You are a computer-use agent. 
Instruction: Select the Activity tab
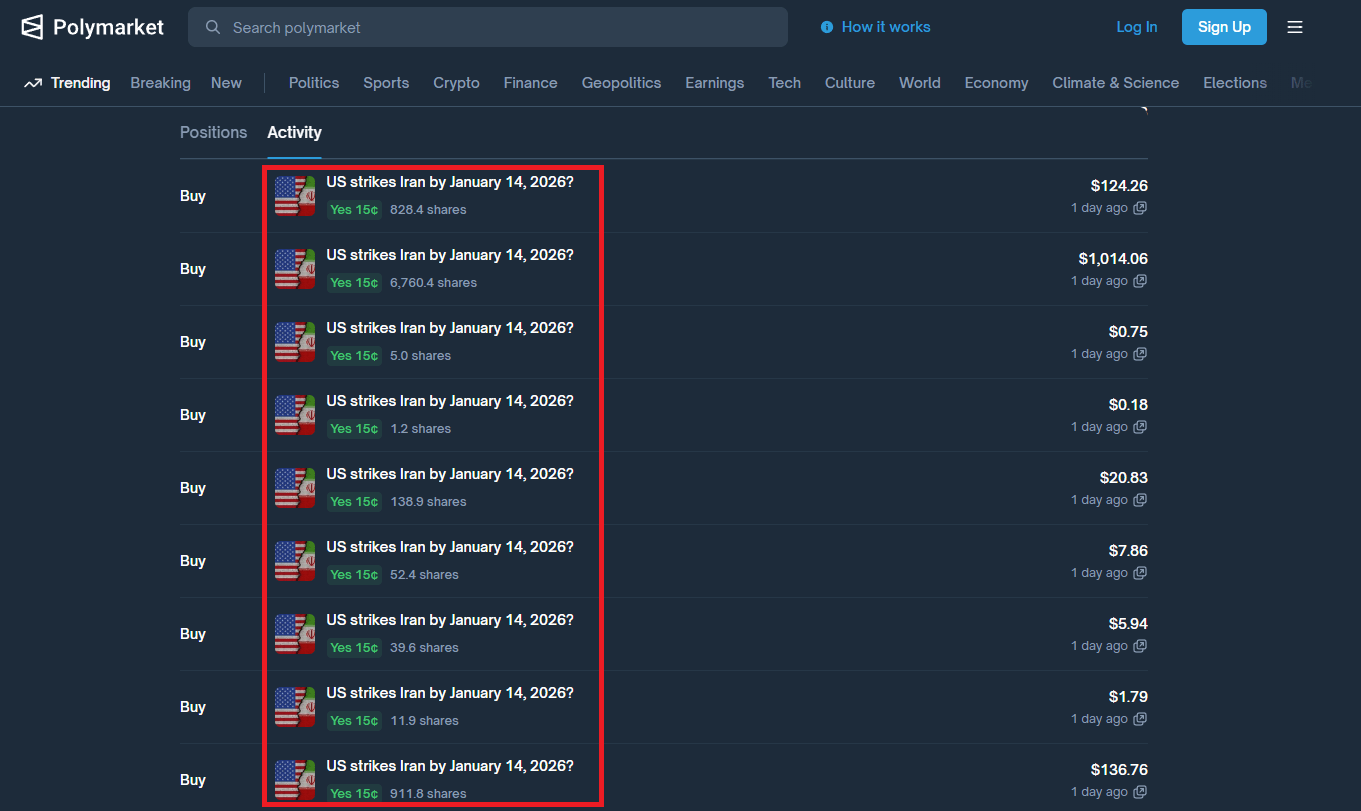tap(294, 132)
